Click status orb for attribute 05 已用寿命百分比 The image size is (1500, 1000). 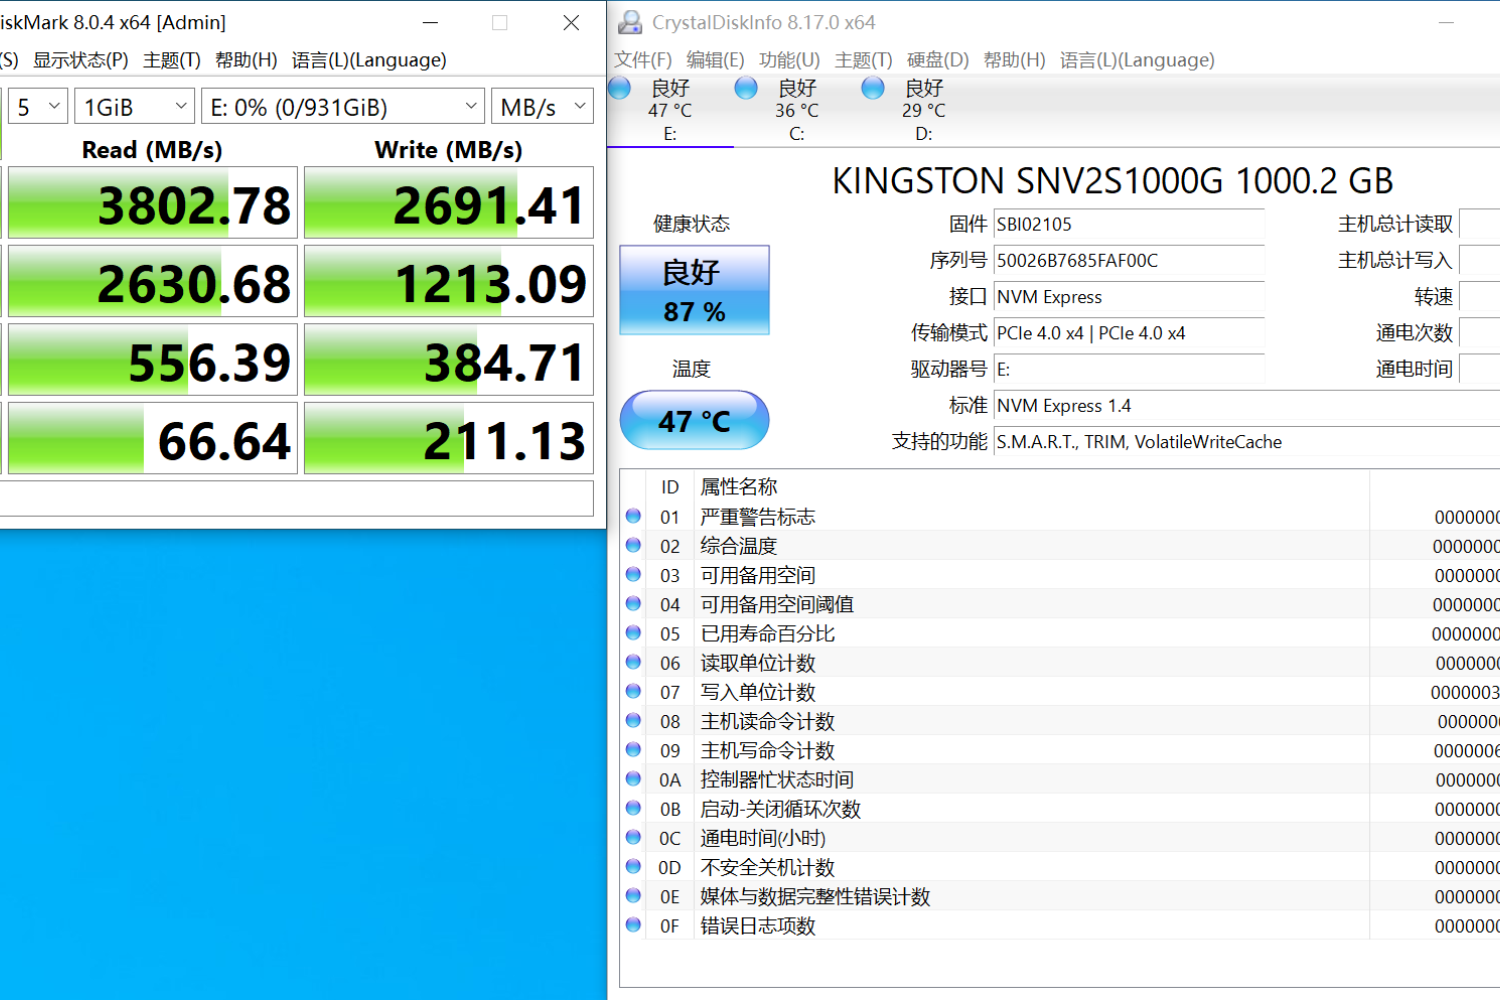(633, 632)
